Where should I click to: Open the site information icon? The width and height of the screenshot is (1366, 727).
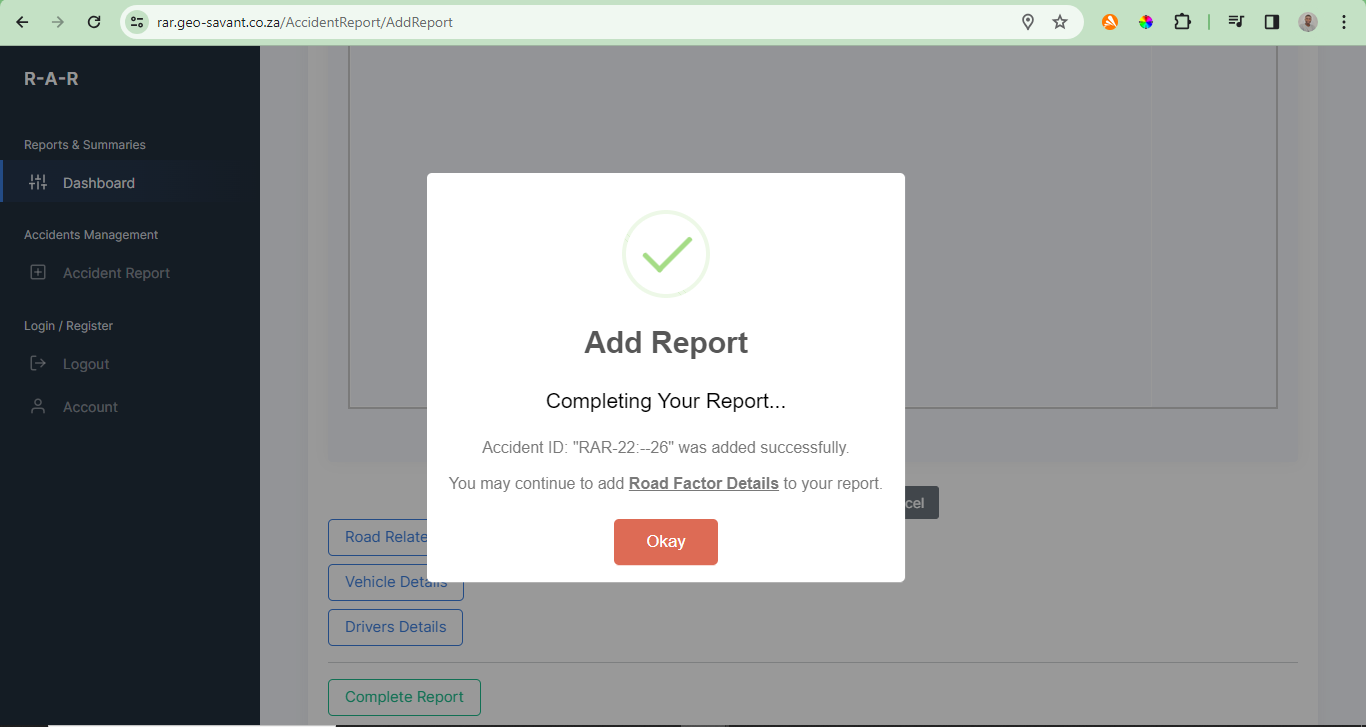(138, 22)
